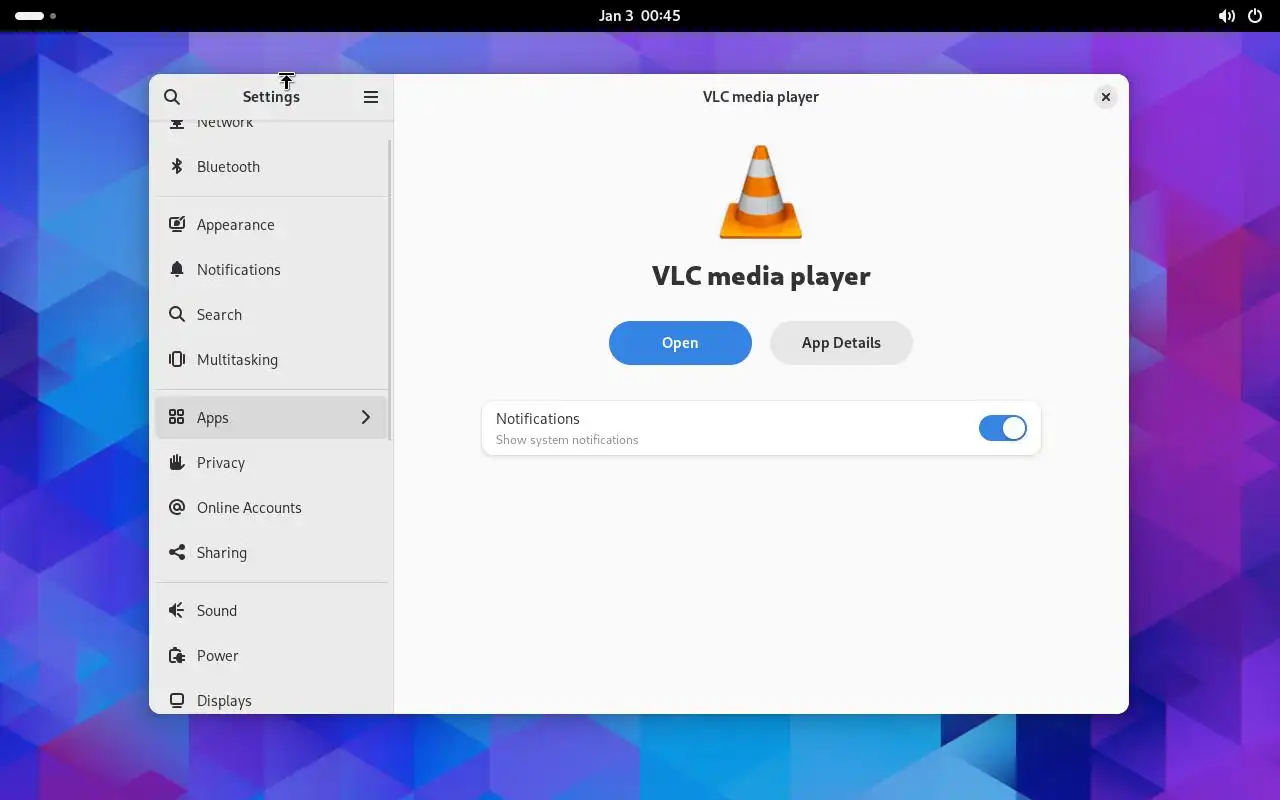This screenshot has width=1280, height=800.
Task: Open the Settings hamburger menu
Action: tap(371, 97)
